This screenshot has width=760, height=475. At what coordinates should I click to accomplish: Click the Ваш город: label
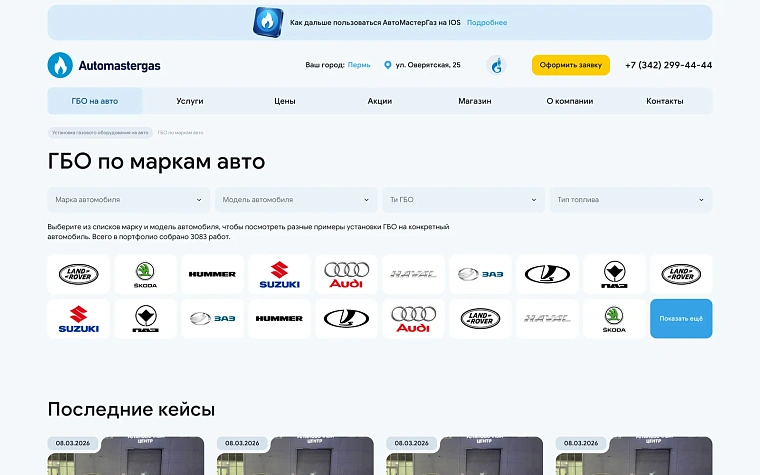[x=325, y=65]
